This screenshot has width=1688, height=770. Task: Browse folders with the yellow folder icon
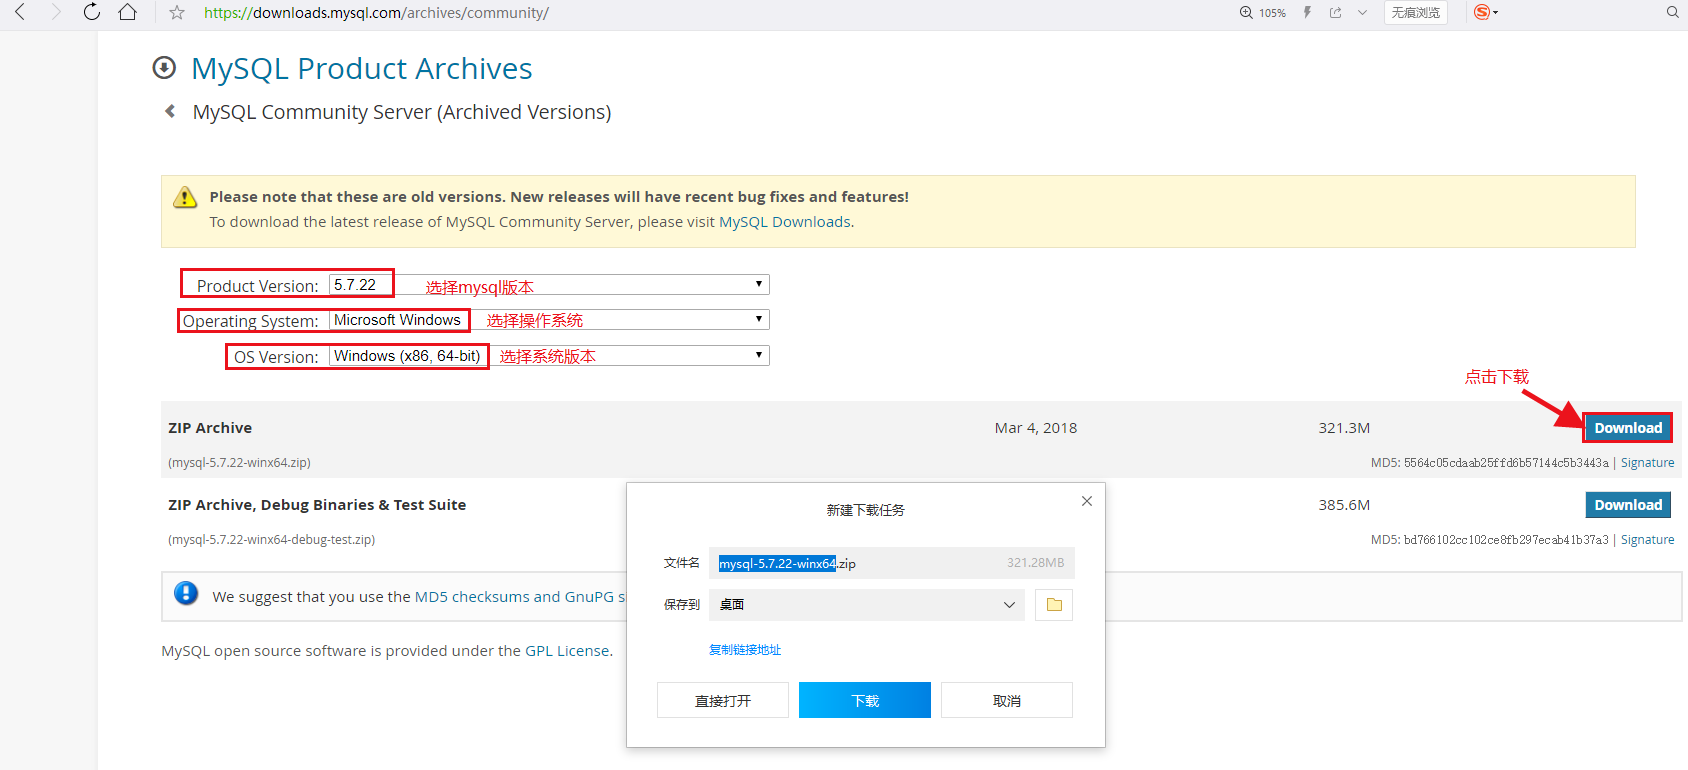pyautogui.click(x=1054, y=605)
